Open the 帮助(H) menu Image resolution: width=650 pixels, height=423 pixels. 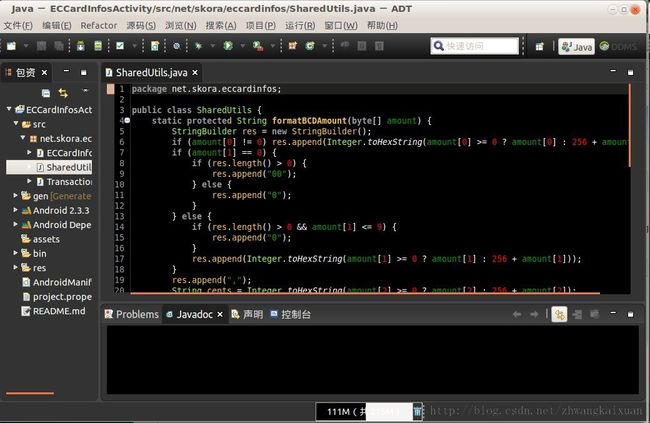coord(382,26)
